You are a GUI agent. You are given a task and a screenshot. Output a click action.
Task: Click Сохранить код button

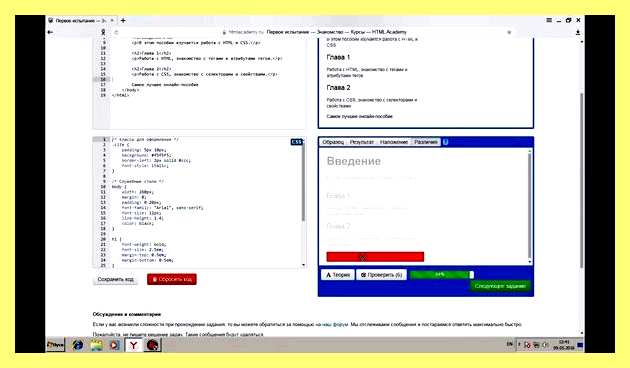pyautogui.click(x=115, y=279)
